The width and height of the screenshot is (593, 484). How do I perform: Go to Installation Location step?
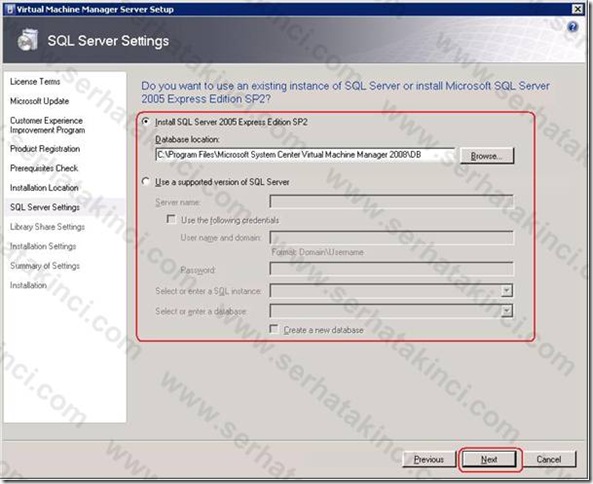44,188
